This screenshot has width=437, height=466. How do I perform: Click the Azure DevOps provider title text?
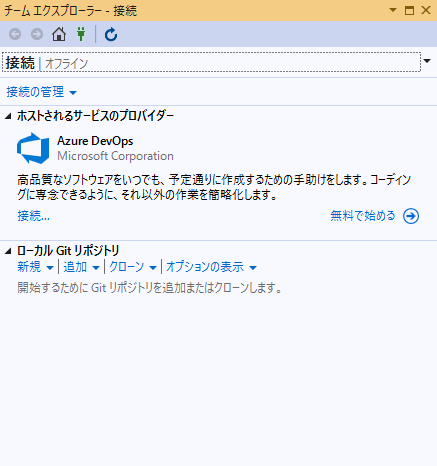95,141
